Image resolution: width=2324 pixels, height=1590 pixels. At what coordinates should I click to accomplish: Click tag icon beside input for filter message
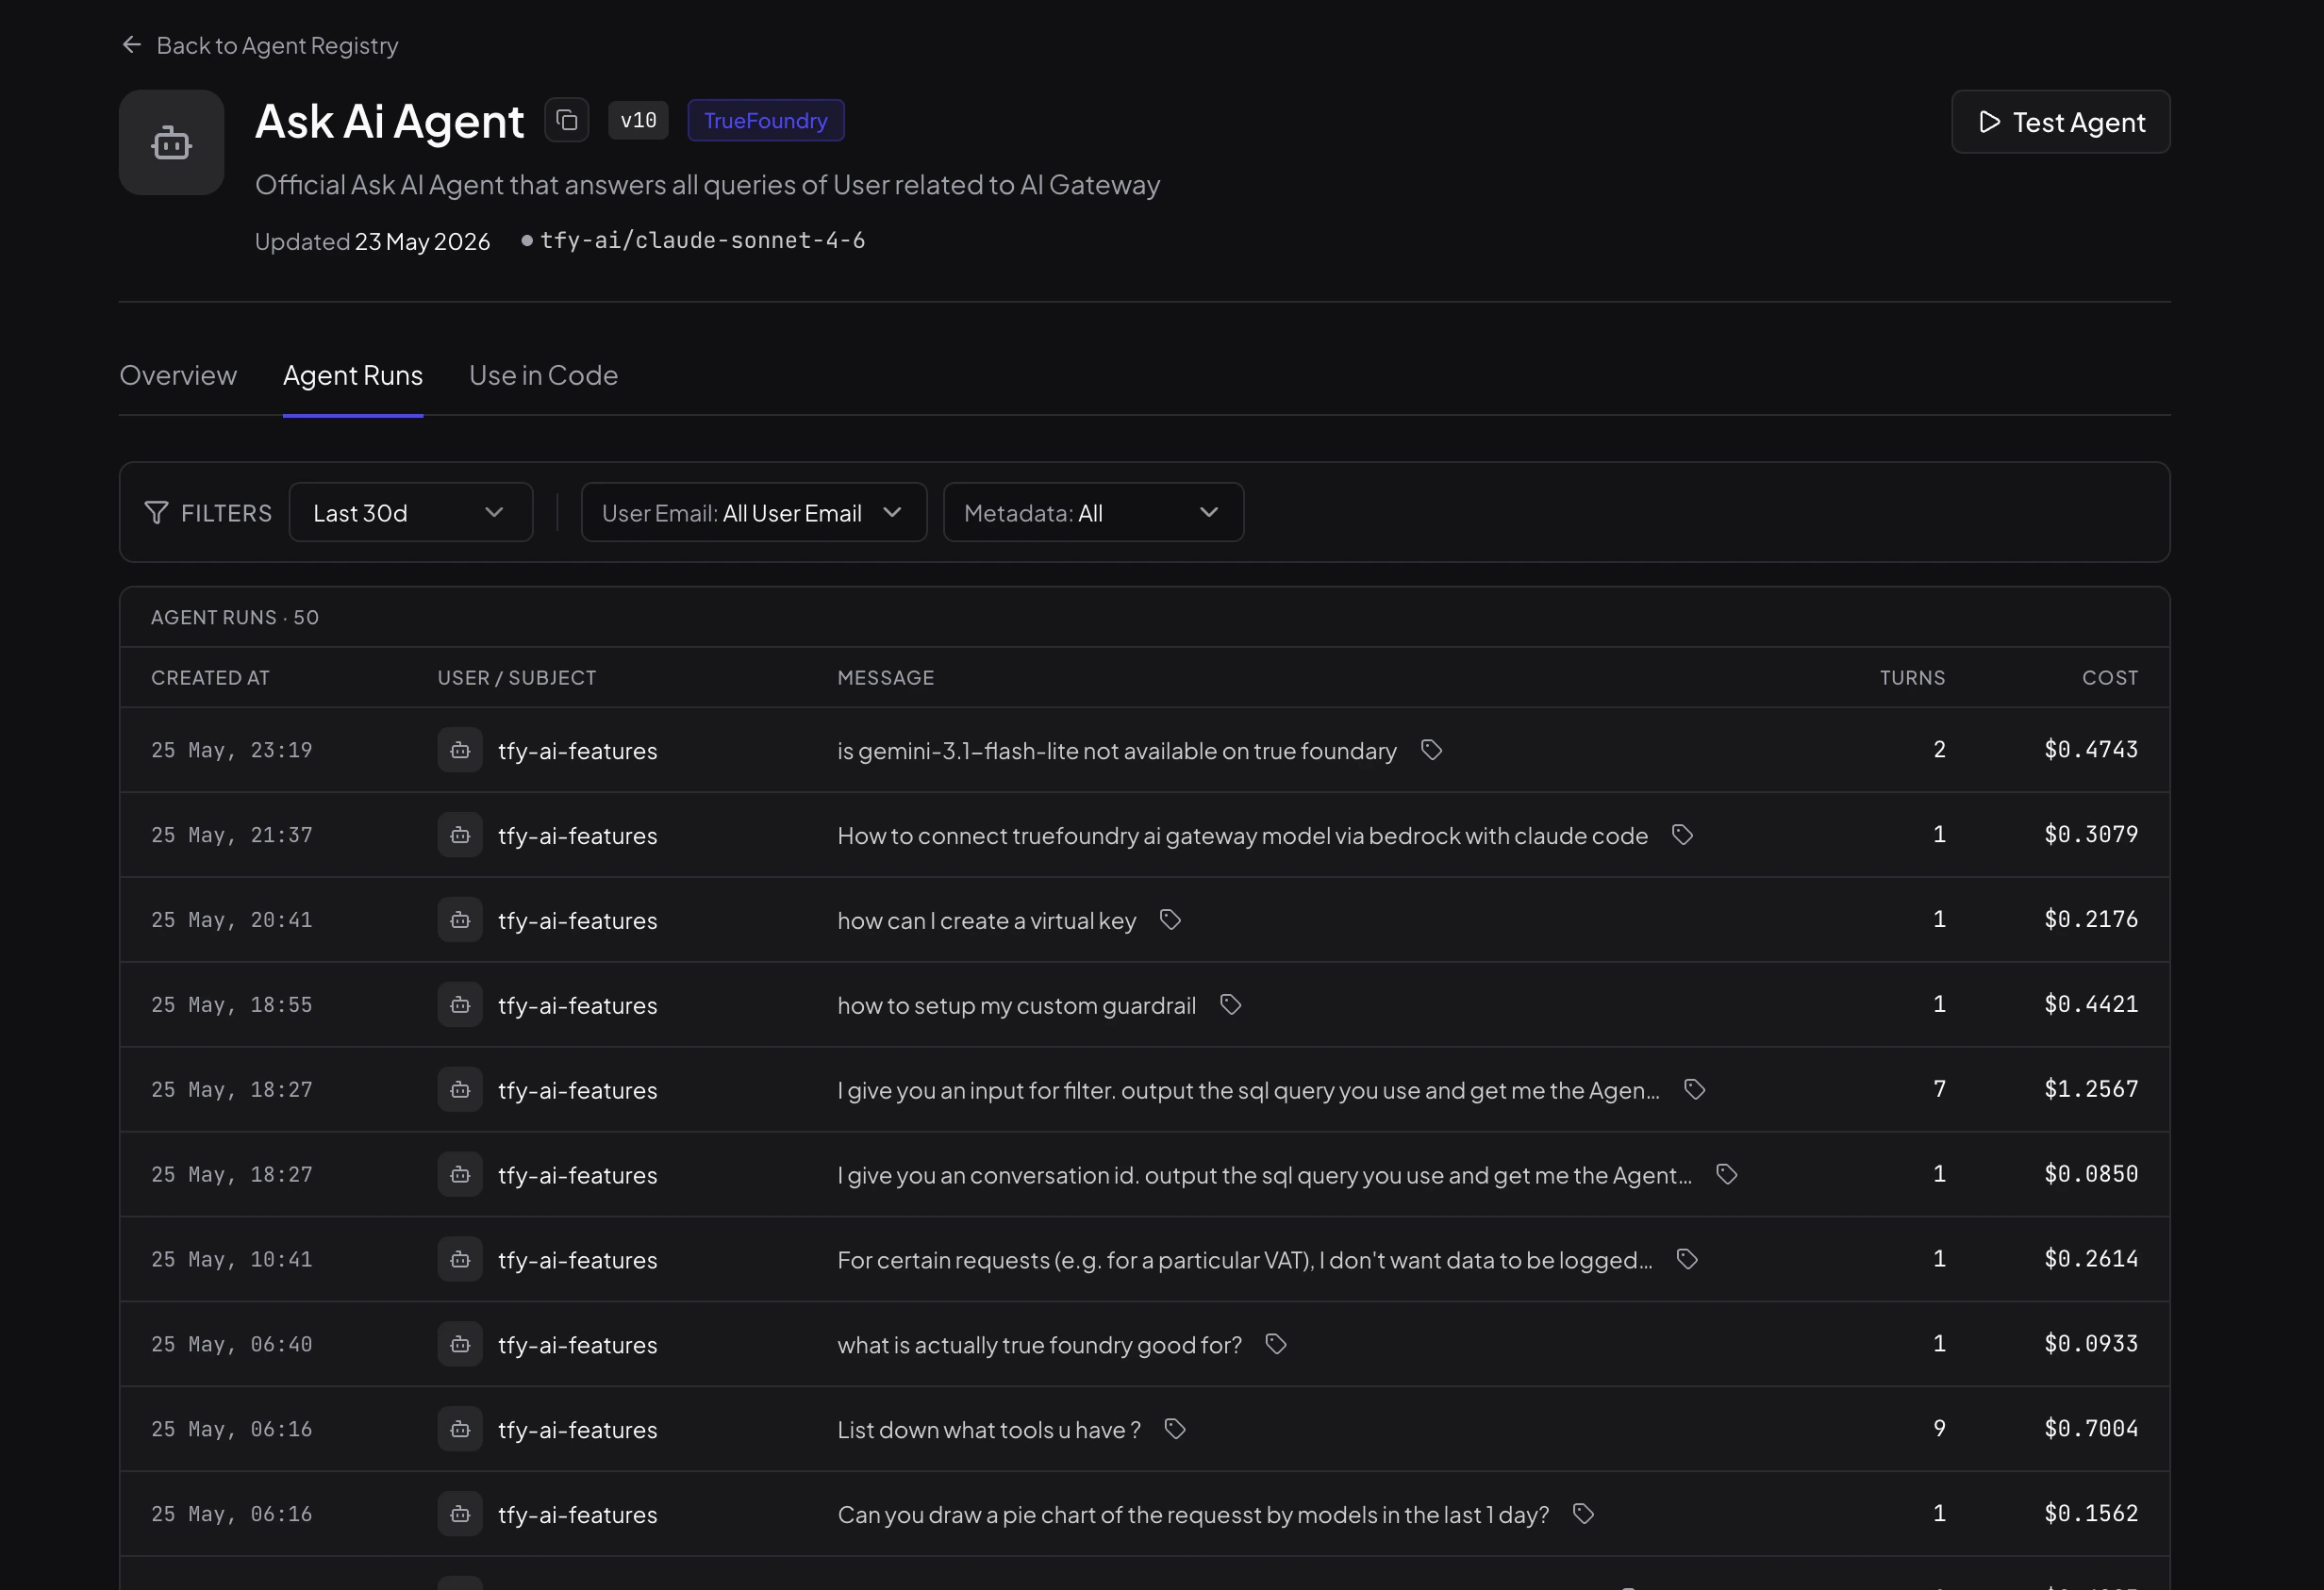click(1694, 1090)
